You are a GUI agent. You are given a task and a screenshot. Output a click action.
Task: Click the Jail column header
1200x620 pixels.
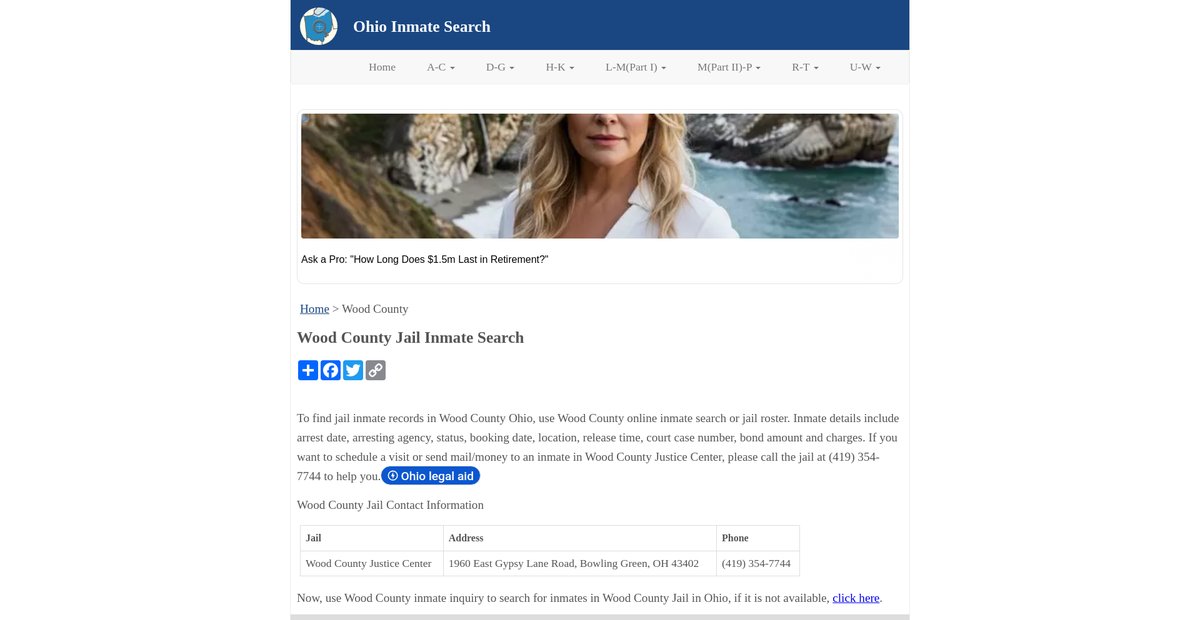[x=372, y=538]
